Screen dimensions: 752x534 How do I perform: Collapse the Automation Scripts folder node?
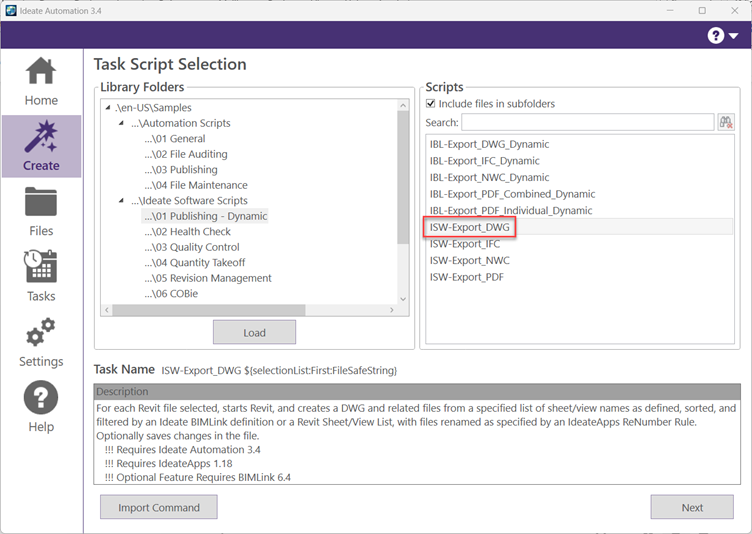[121, 123]
